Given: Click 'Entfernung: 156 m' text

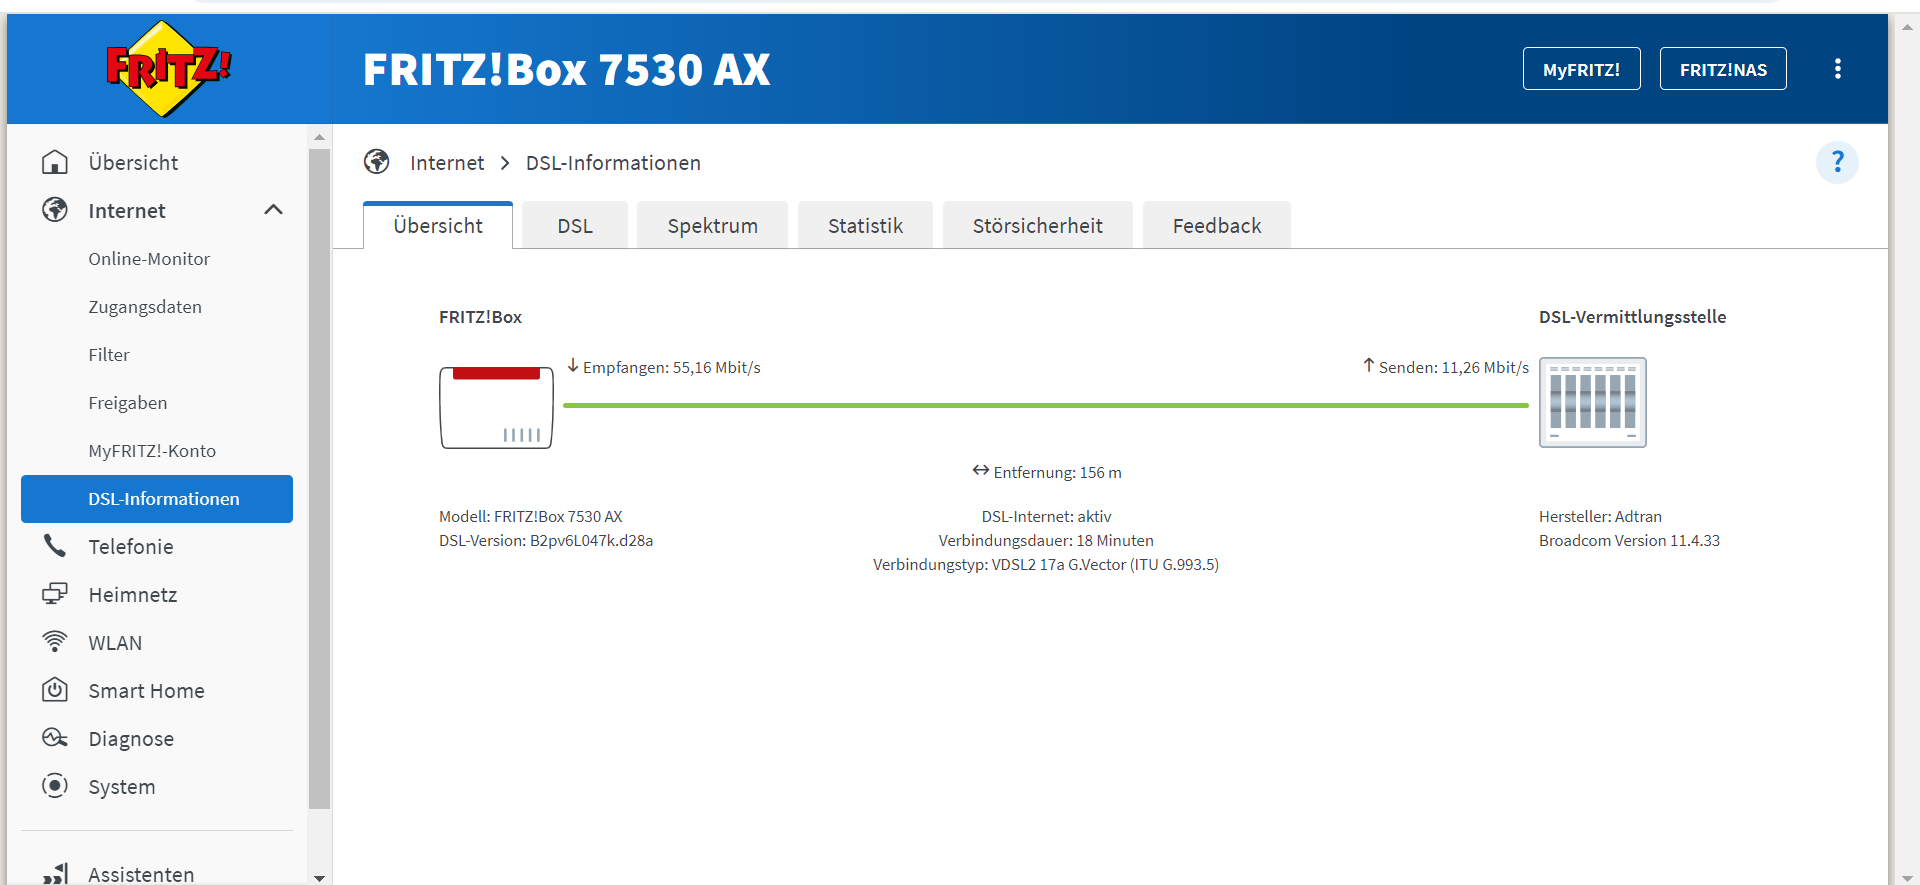Looking at the screenshot, I should (1057, 473).
